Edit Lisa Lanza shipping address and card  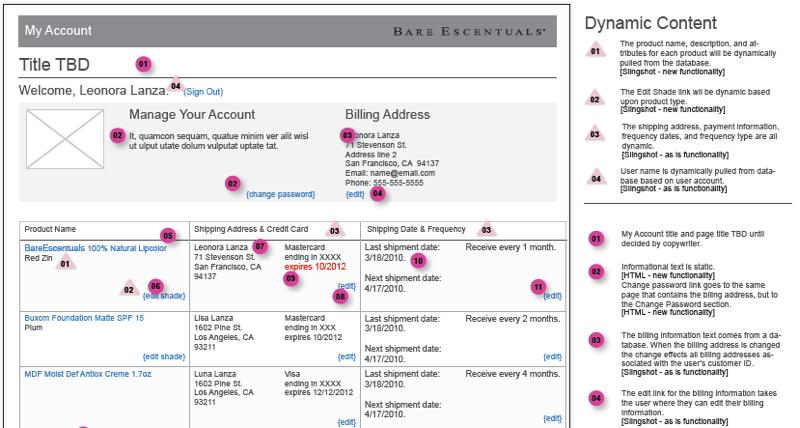(346, 356)
